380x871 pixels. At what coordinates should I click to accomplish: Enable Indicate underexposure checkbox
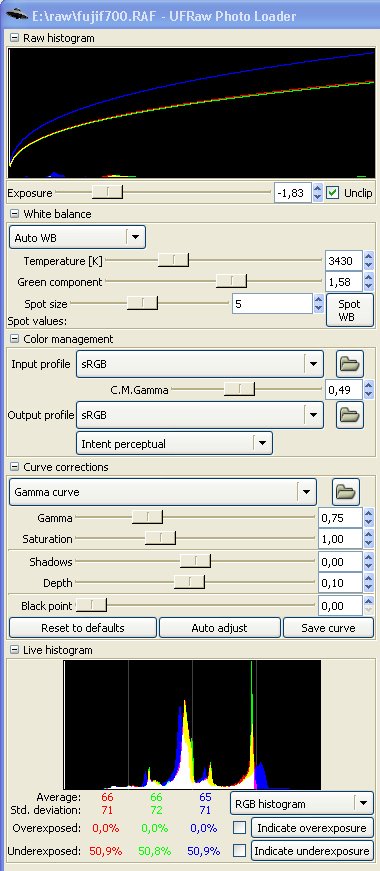pyautogui.click(x=239, y=850)
